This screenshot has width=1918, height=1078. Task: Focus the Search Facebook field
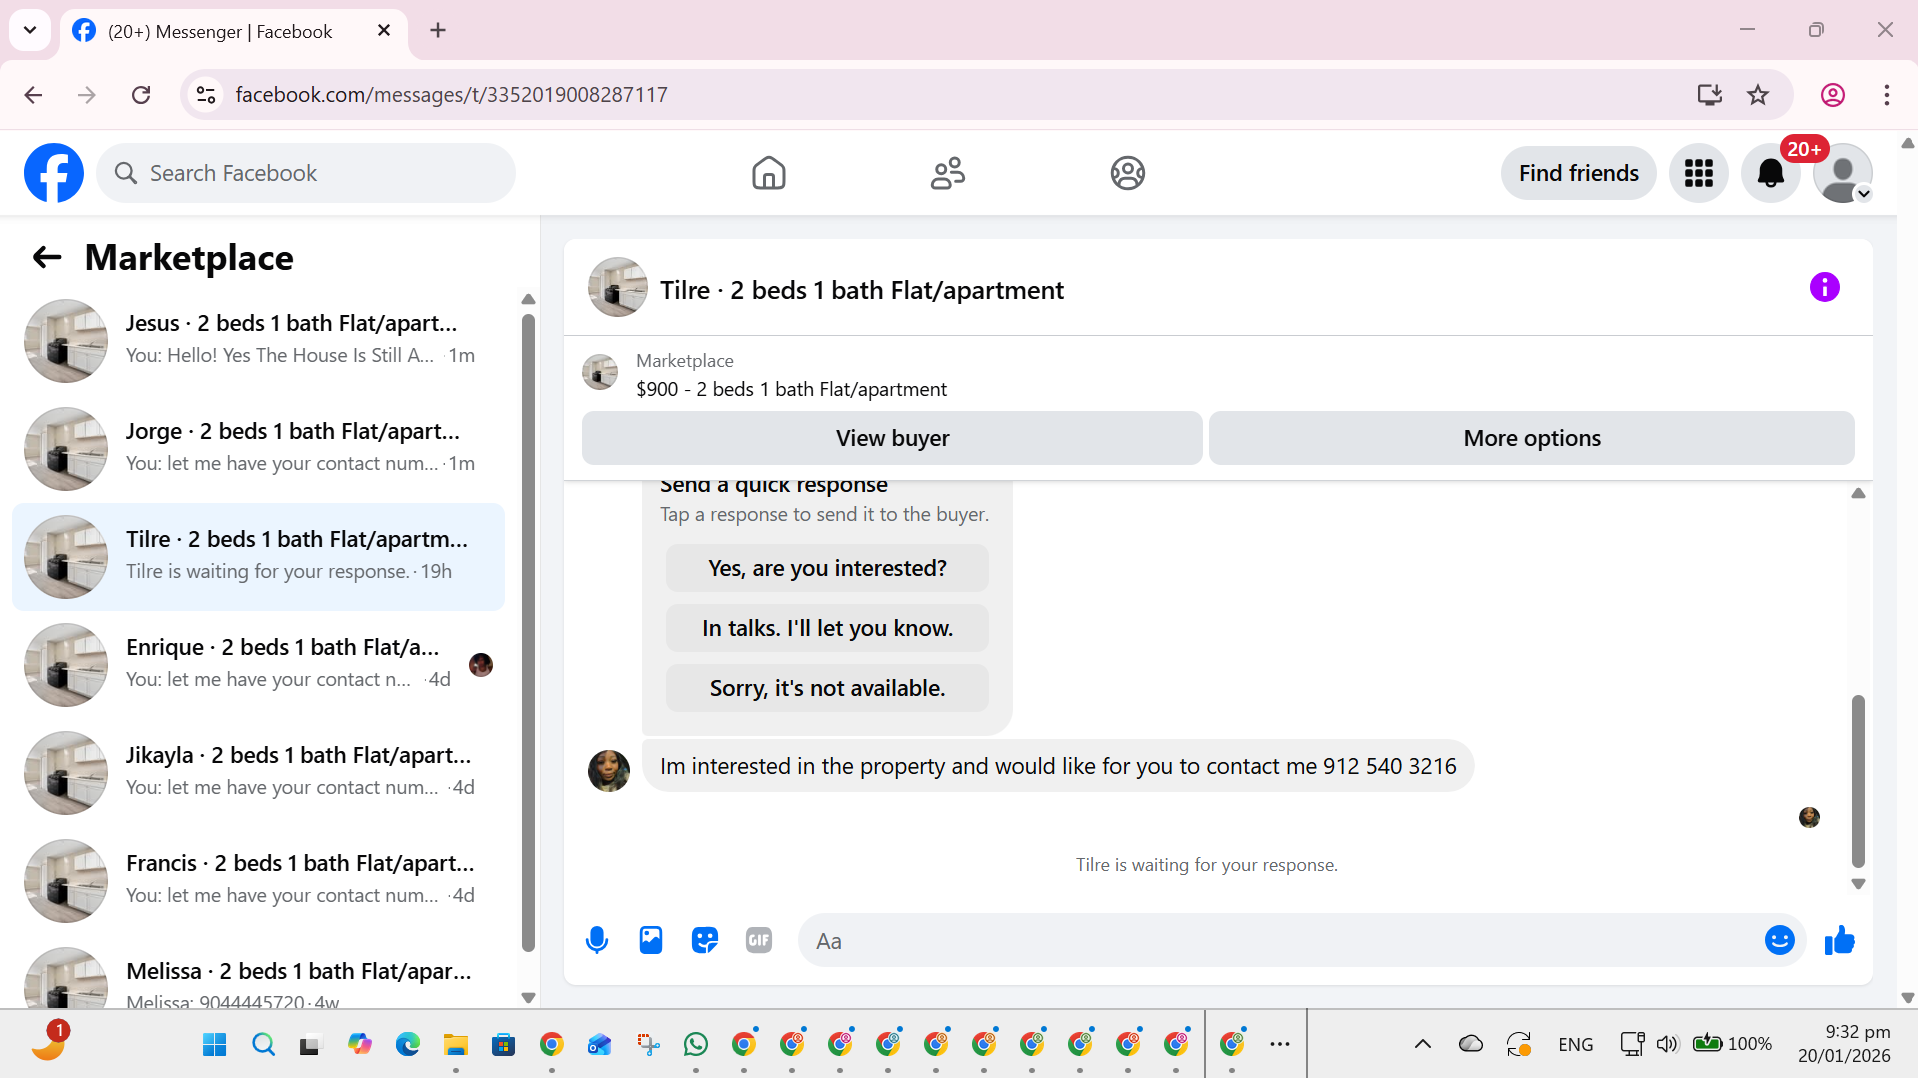[x=306, y=173]
